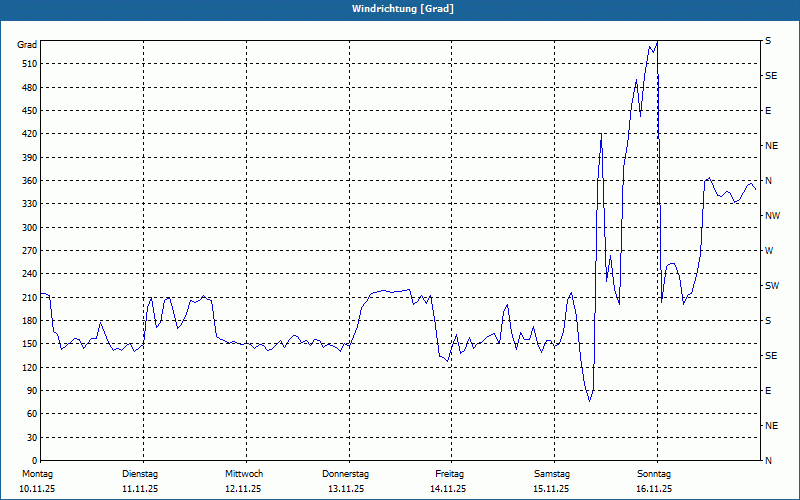The width and height of the screenshot is (800, 500).
Task: Click the 10.11.25 date label
Action: click(37, 489)
